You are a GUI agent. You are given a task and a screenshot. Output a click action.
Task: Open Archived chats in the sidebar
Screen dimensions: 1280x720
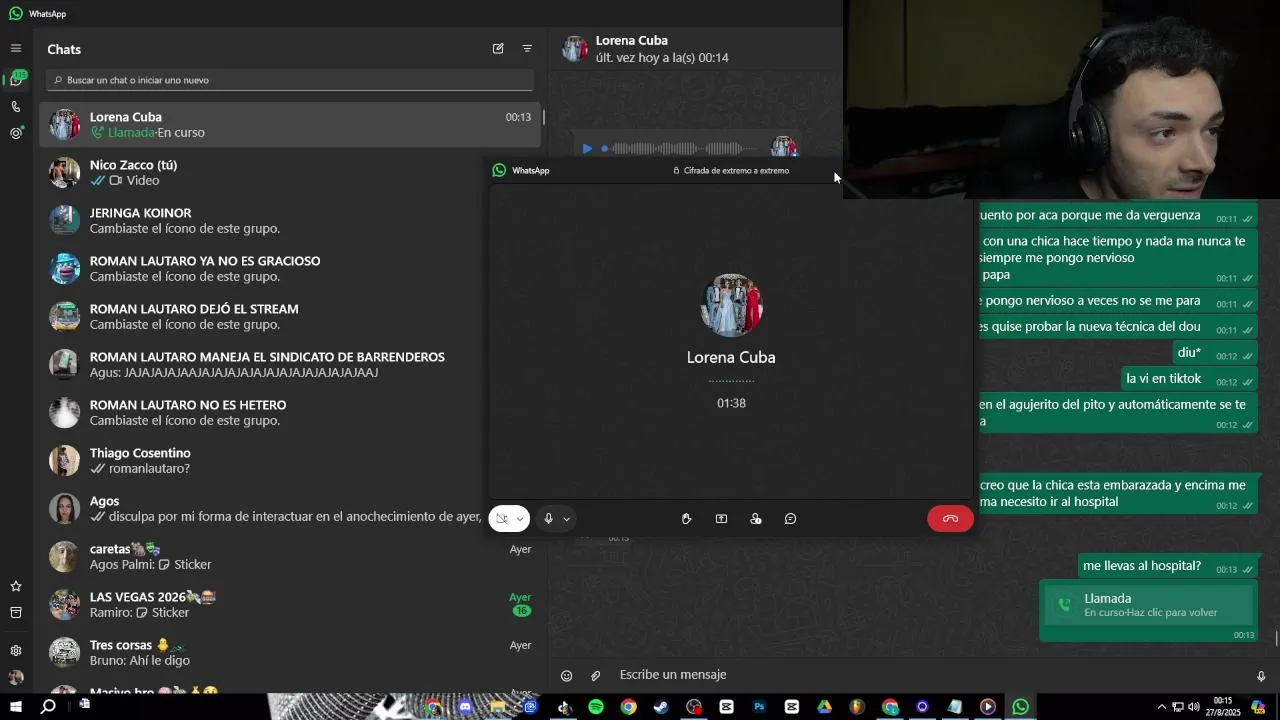(15, 612)
